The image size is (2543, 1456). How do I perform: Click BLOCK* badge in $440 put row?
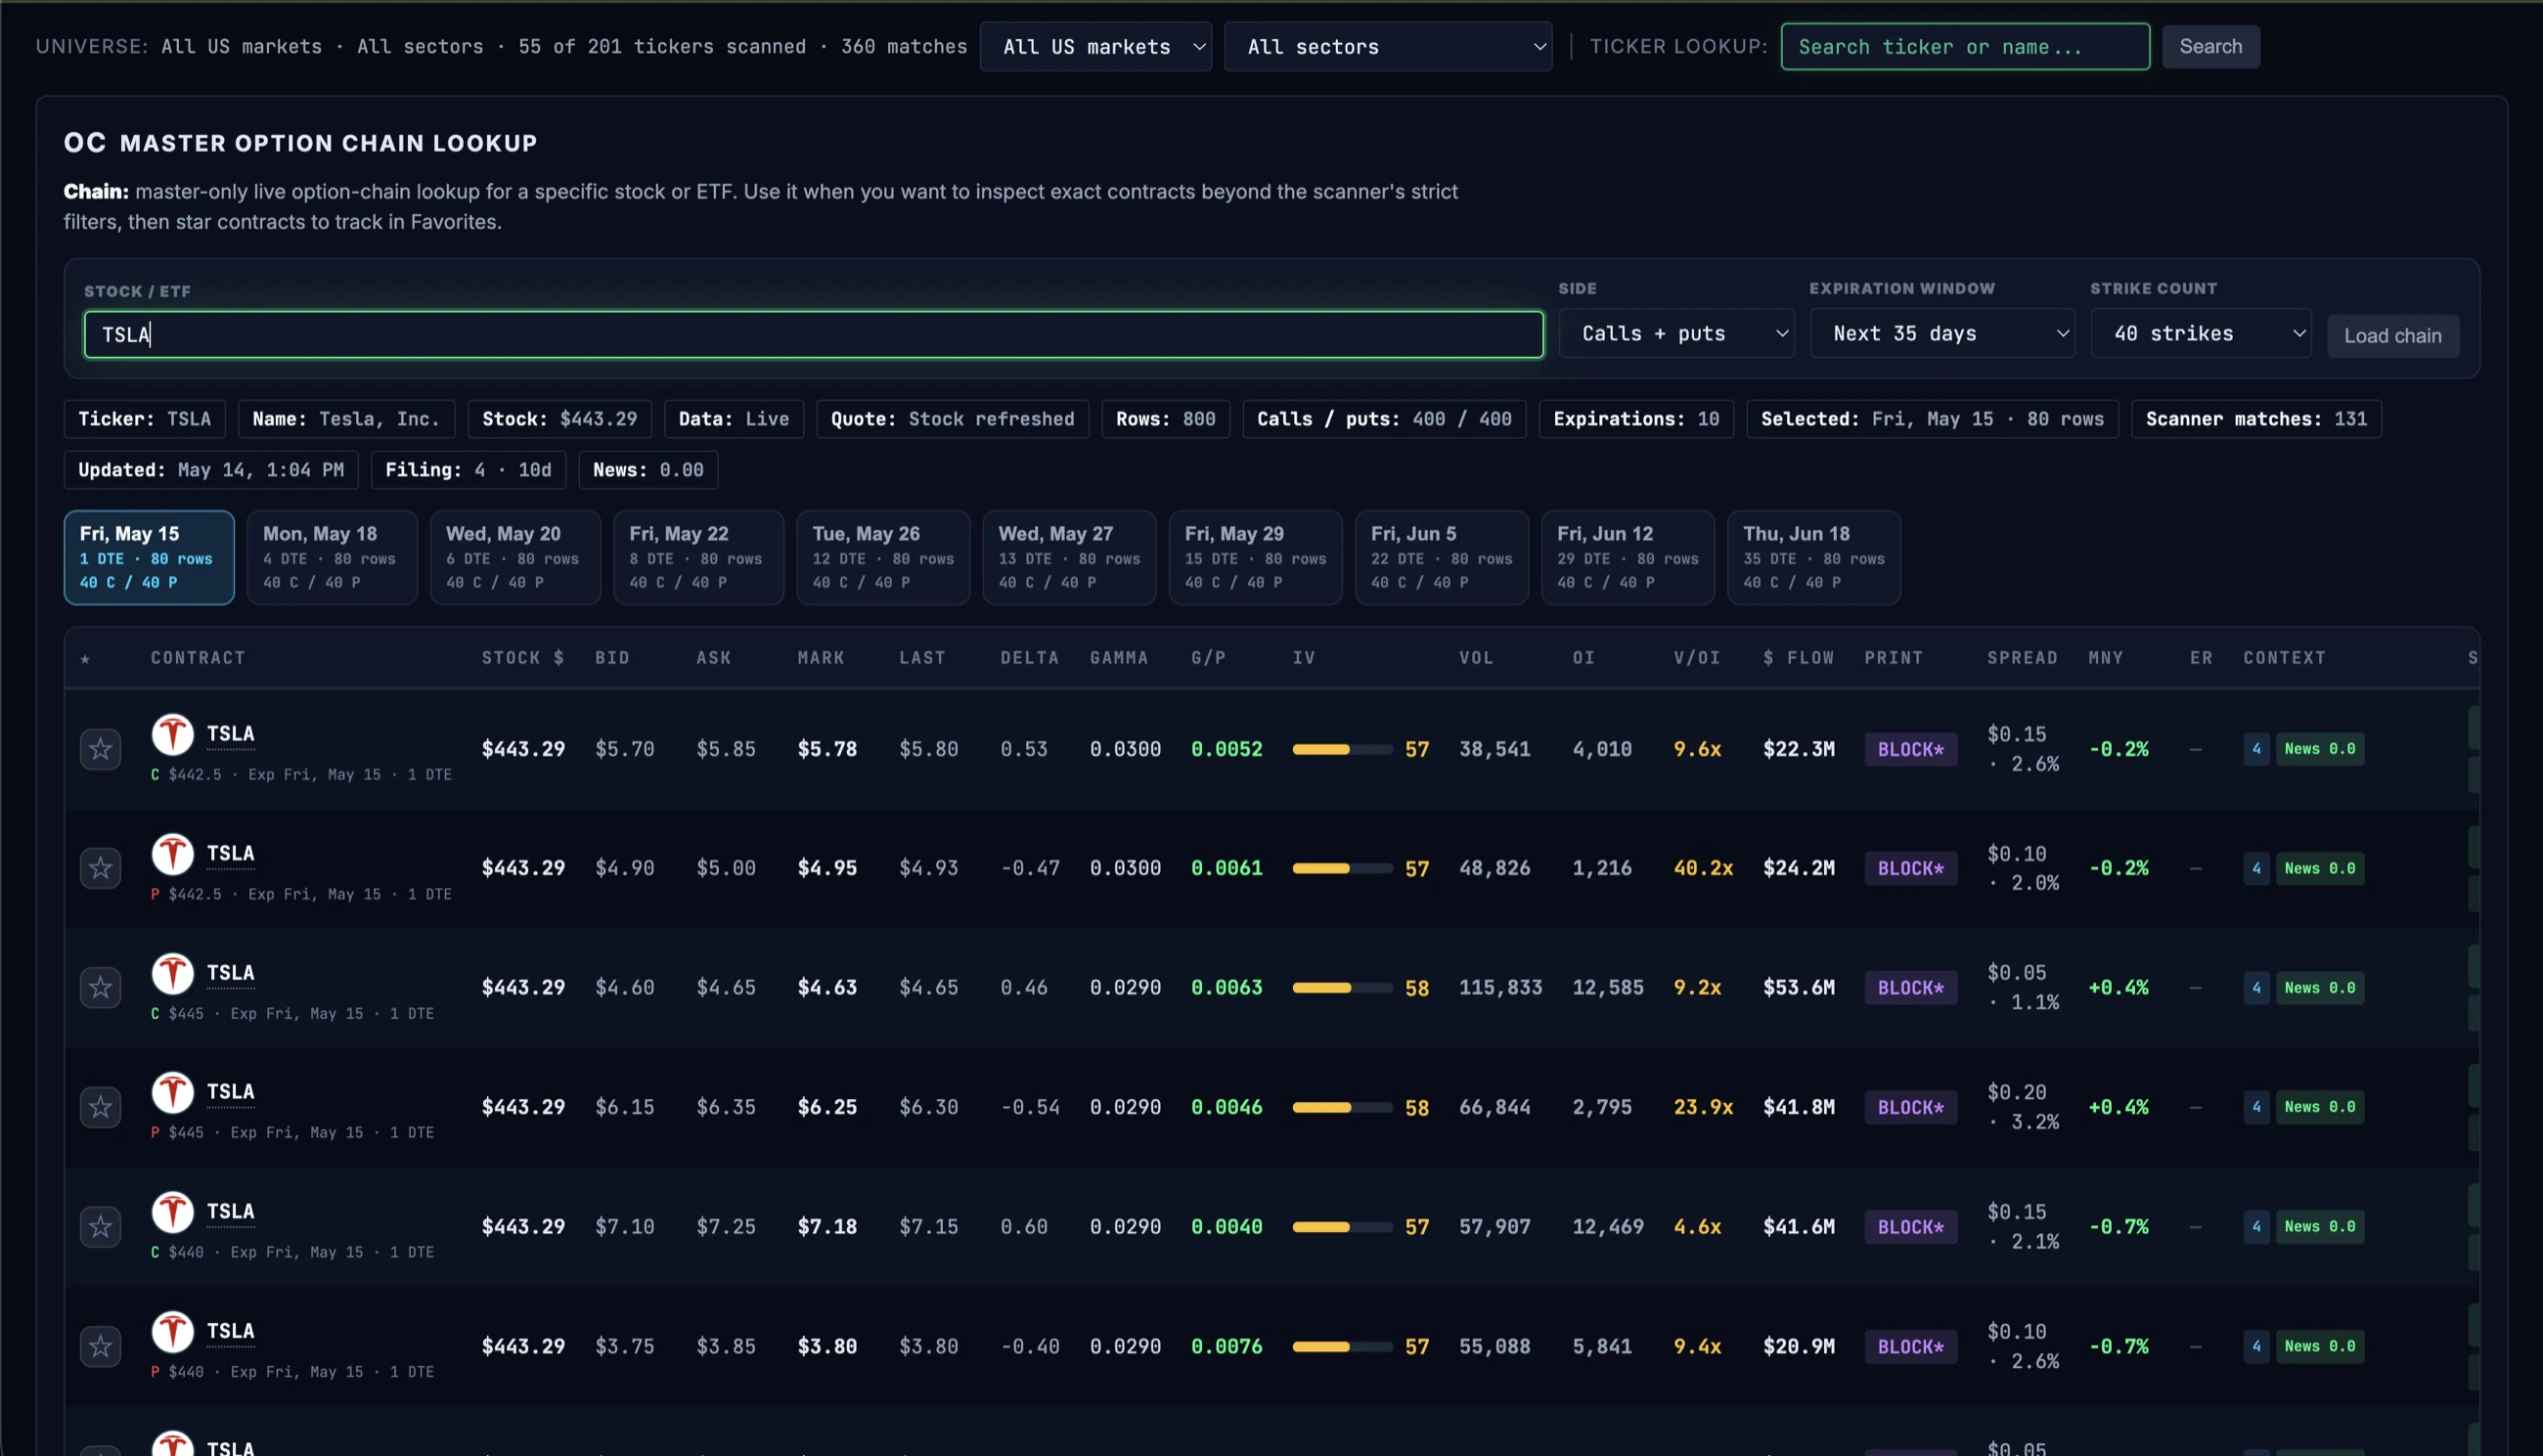[1910, 1346]
